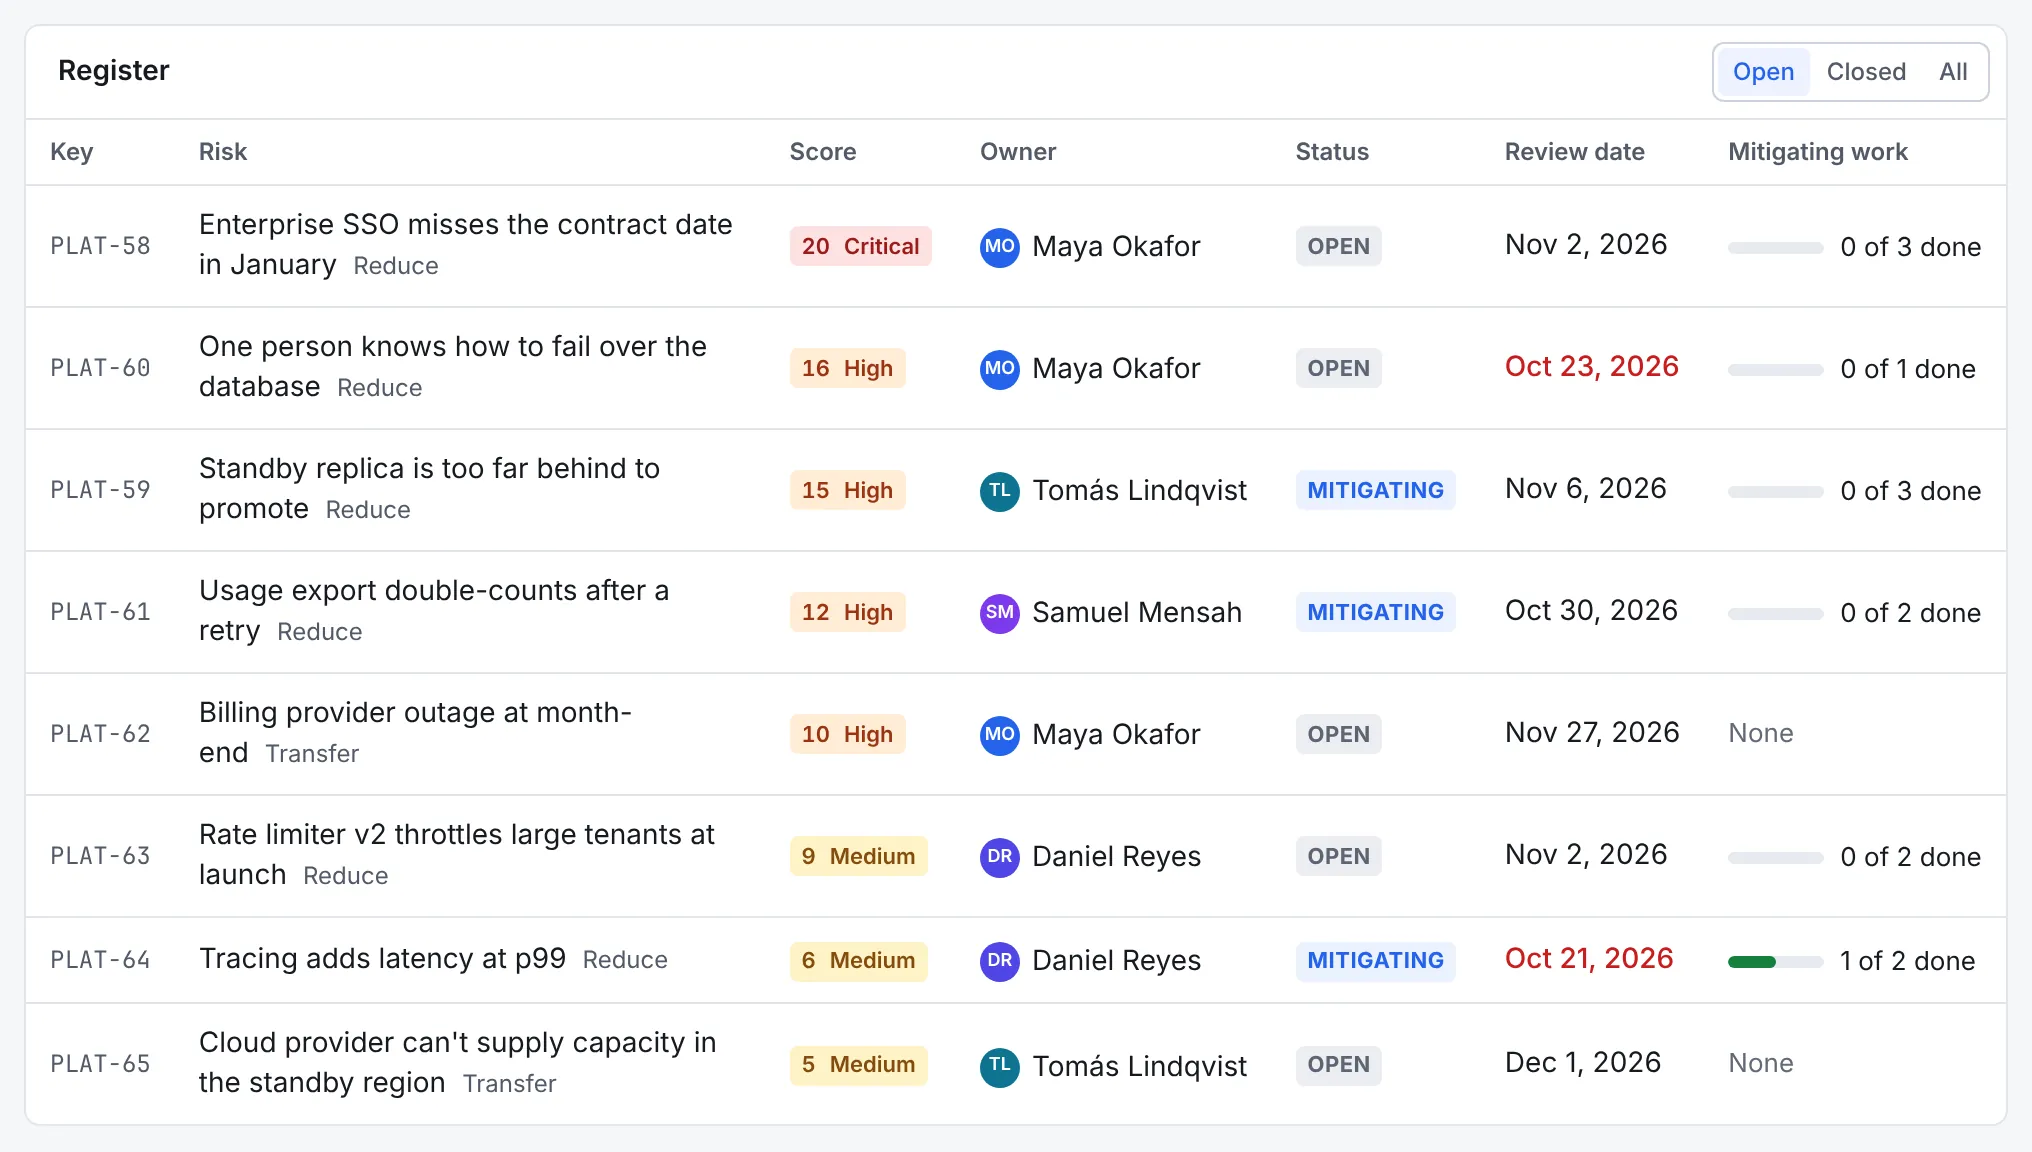Click review date Dec 1, 2026
The height and width of the screenshot is (1152, 2032).
(1582, 1063)
